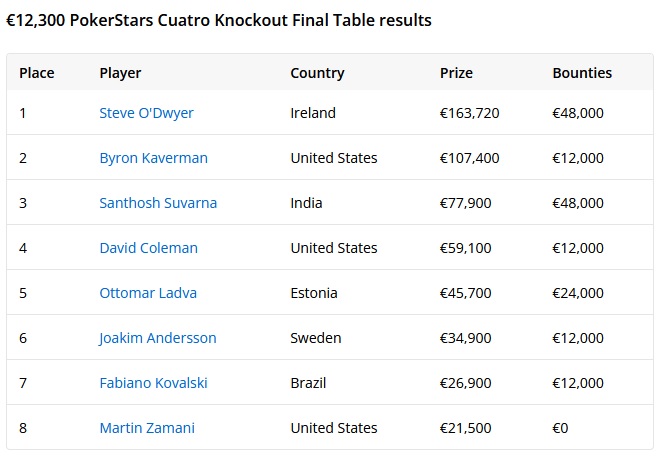Select the €0 bounties cell
662x460 pixels.
[561, 428]
